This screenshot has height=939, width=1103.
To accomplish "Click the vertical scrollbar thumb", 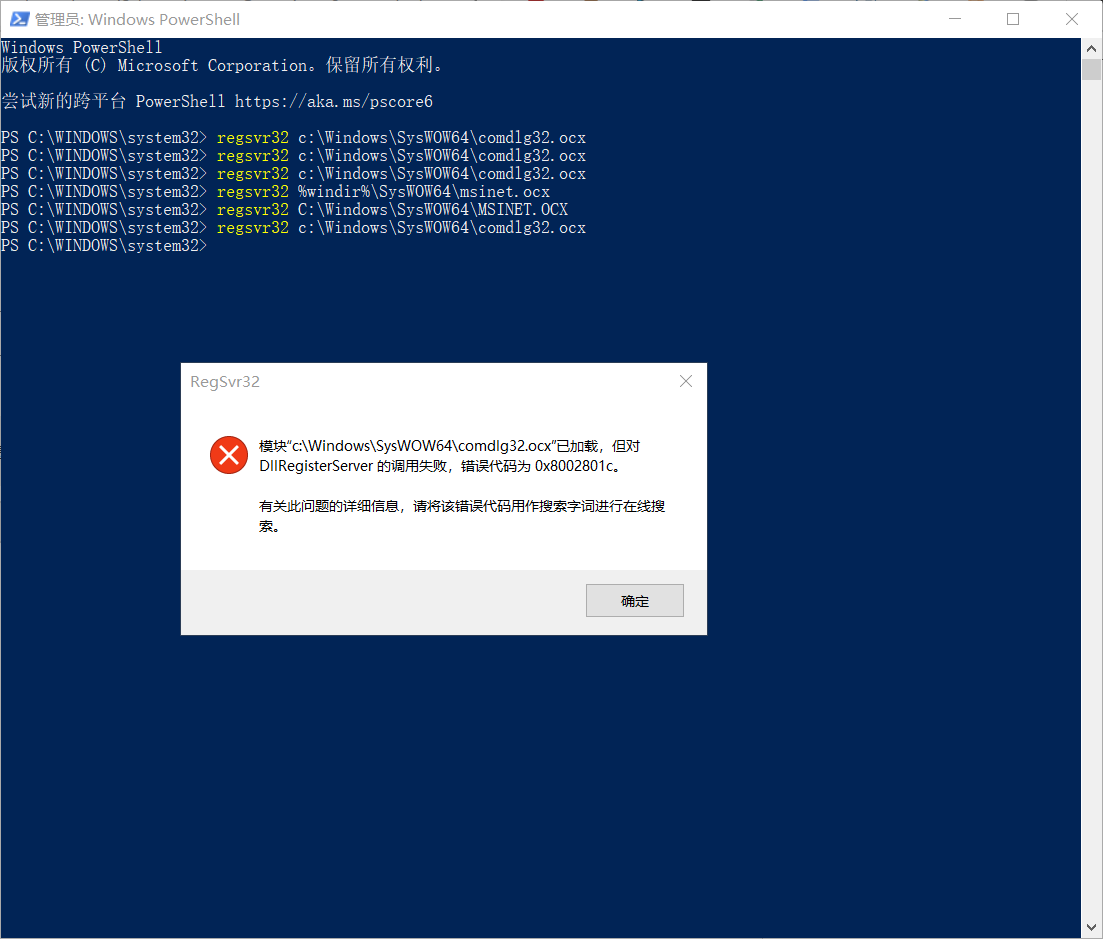I will tap(1091, 70).
